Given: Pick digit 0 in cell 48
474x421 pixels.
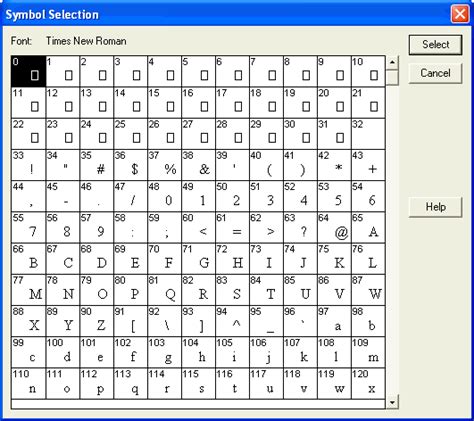Looking at the screenshot, I should pos(165,196).
